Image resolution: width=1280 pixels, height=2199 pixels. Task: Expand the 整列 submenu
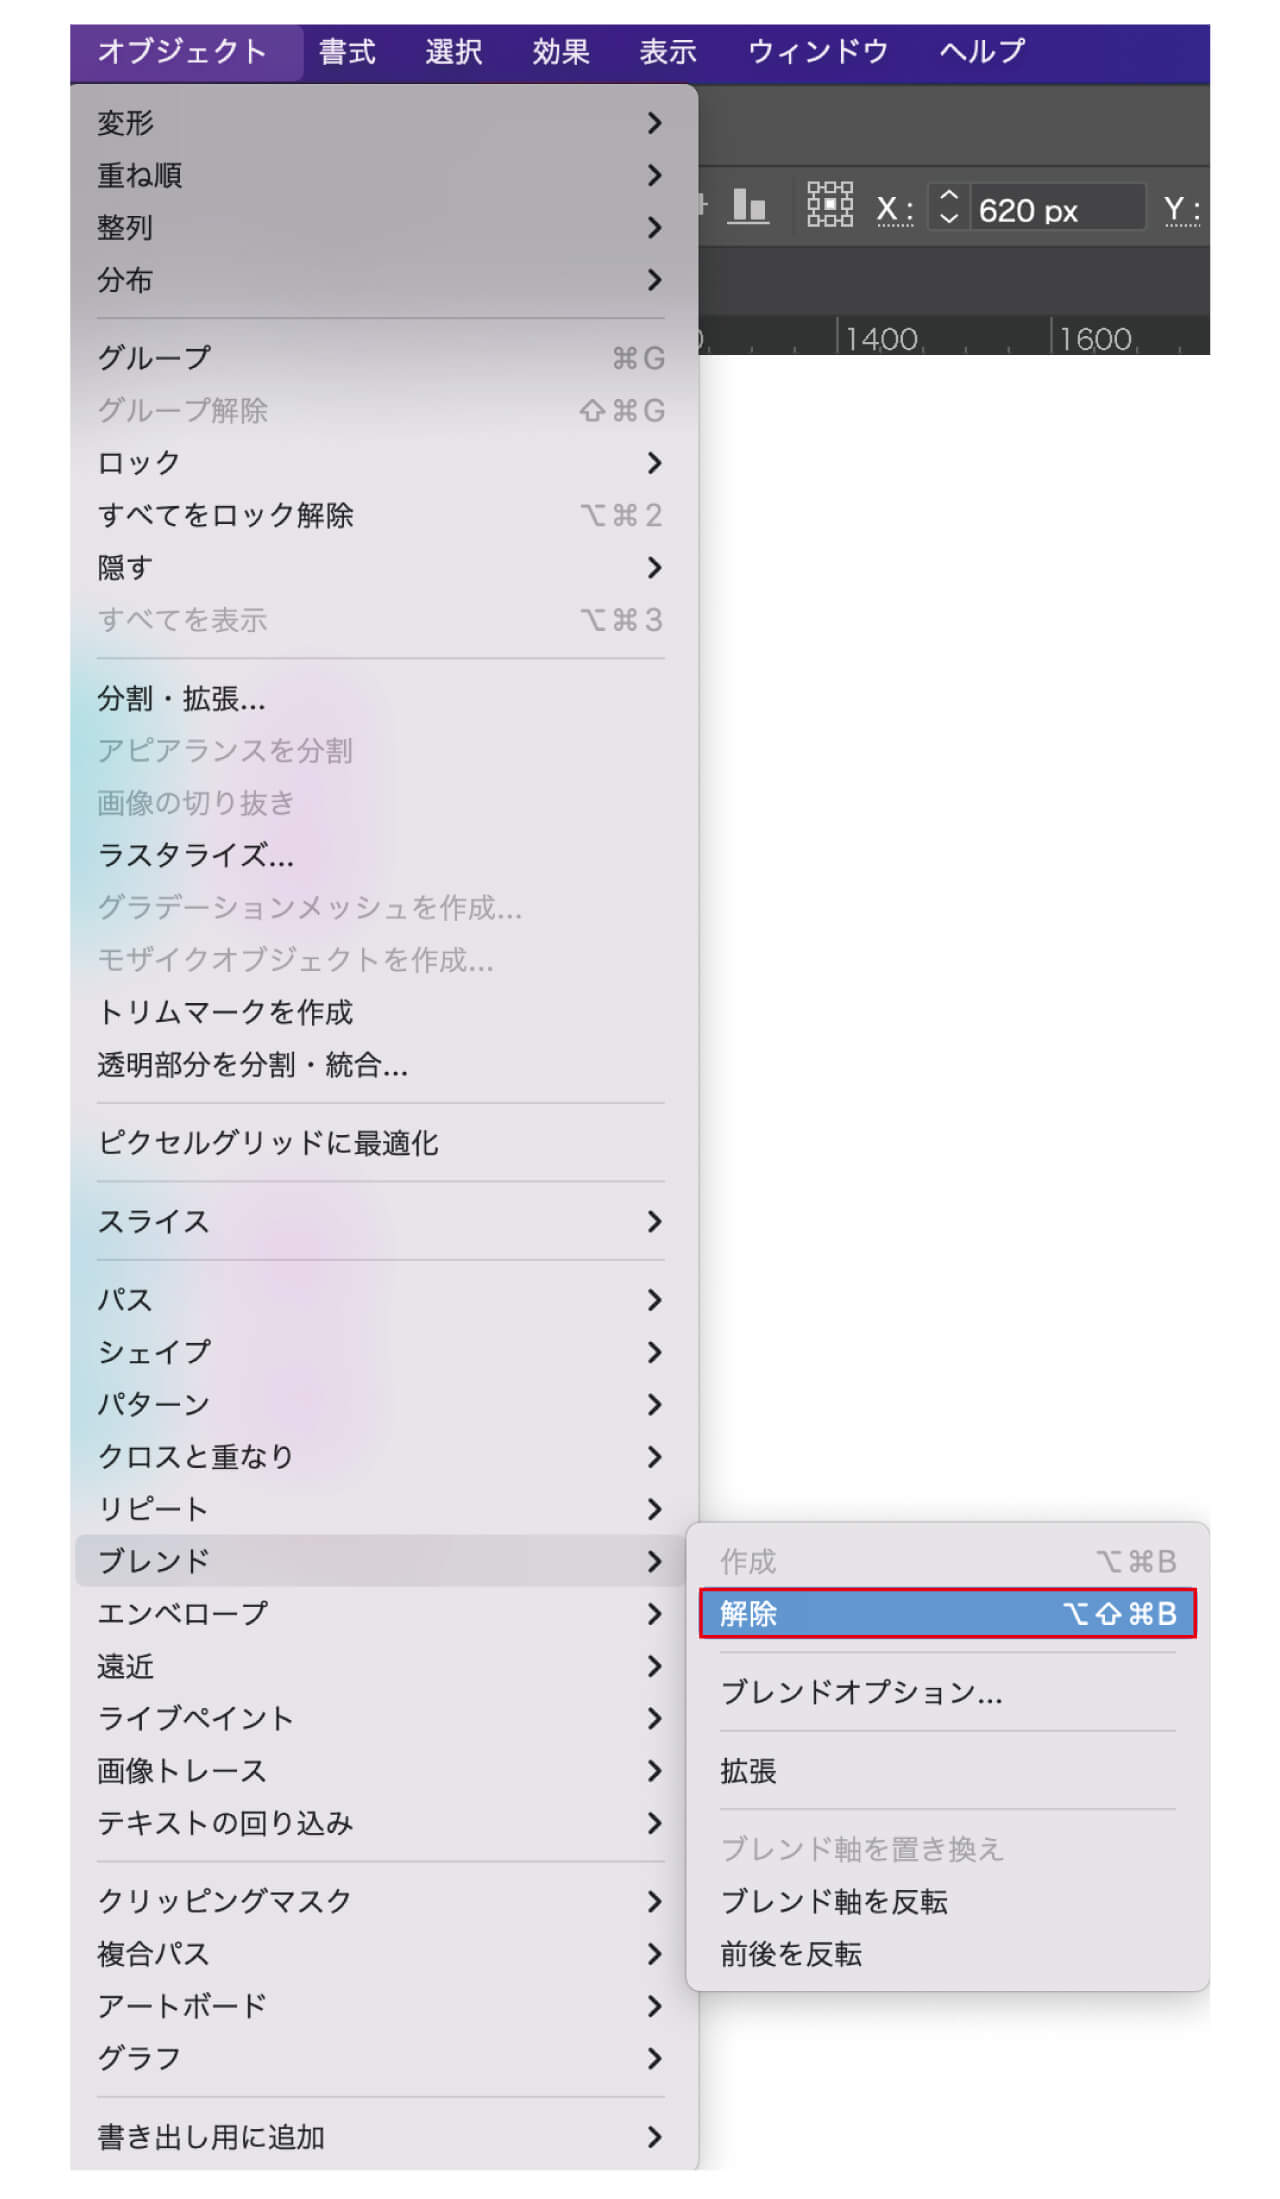tap(380, 227)
